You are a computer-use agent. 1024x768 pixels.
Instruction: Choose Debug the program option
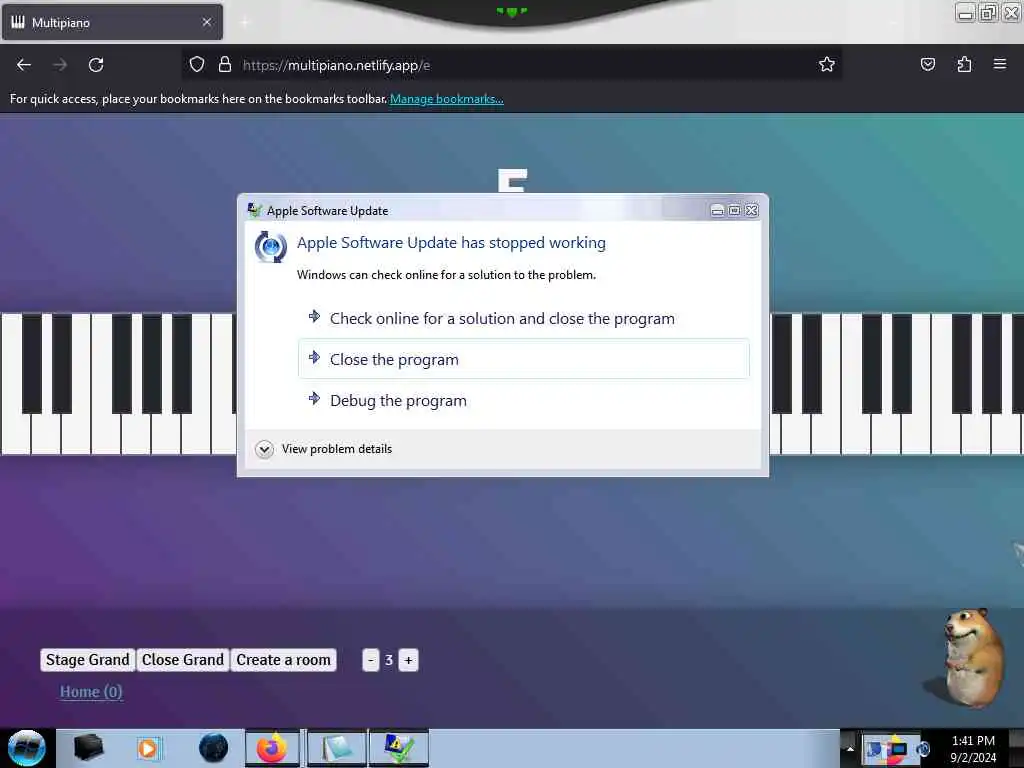[524, 400]
